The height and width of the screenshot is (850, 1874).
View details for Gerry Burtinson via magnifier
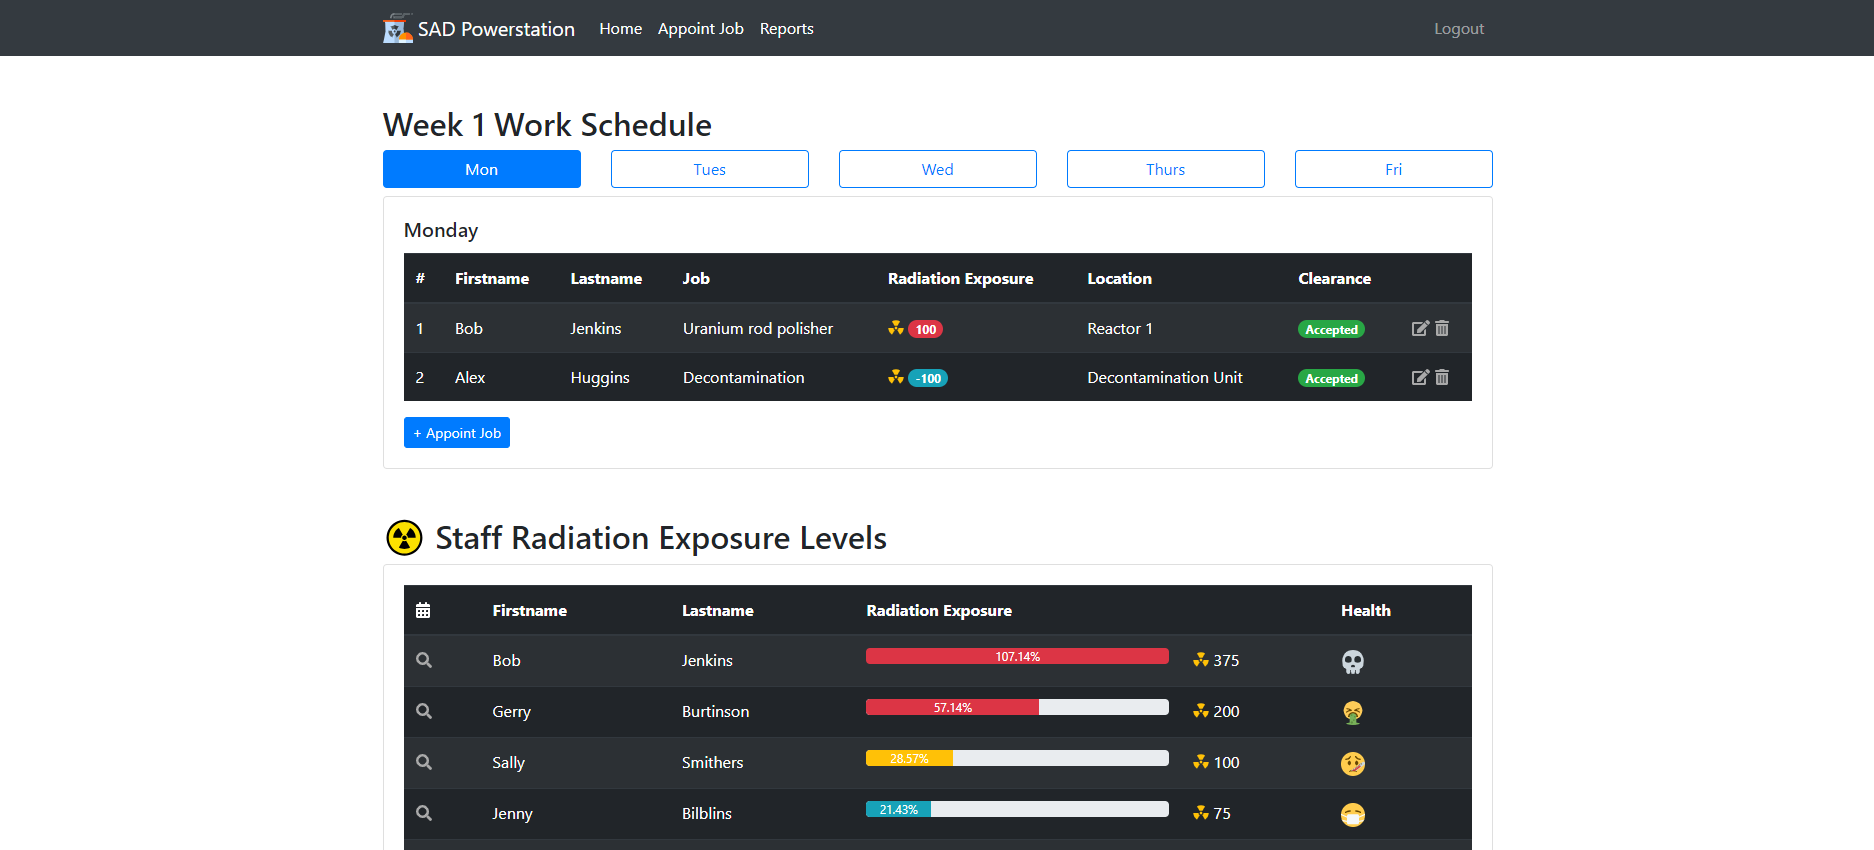(424, 711)
